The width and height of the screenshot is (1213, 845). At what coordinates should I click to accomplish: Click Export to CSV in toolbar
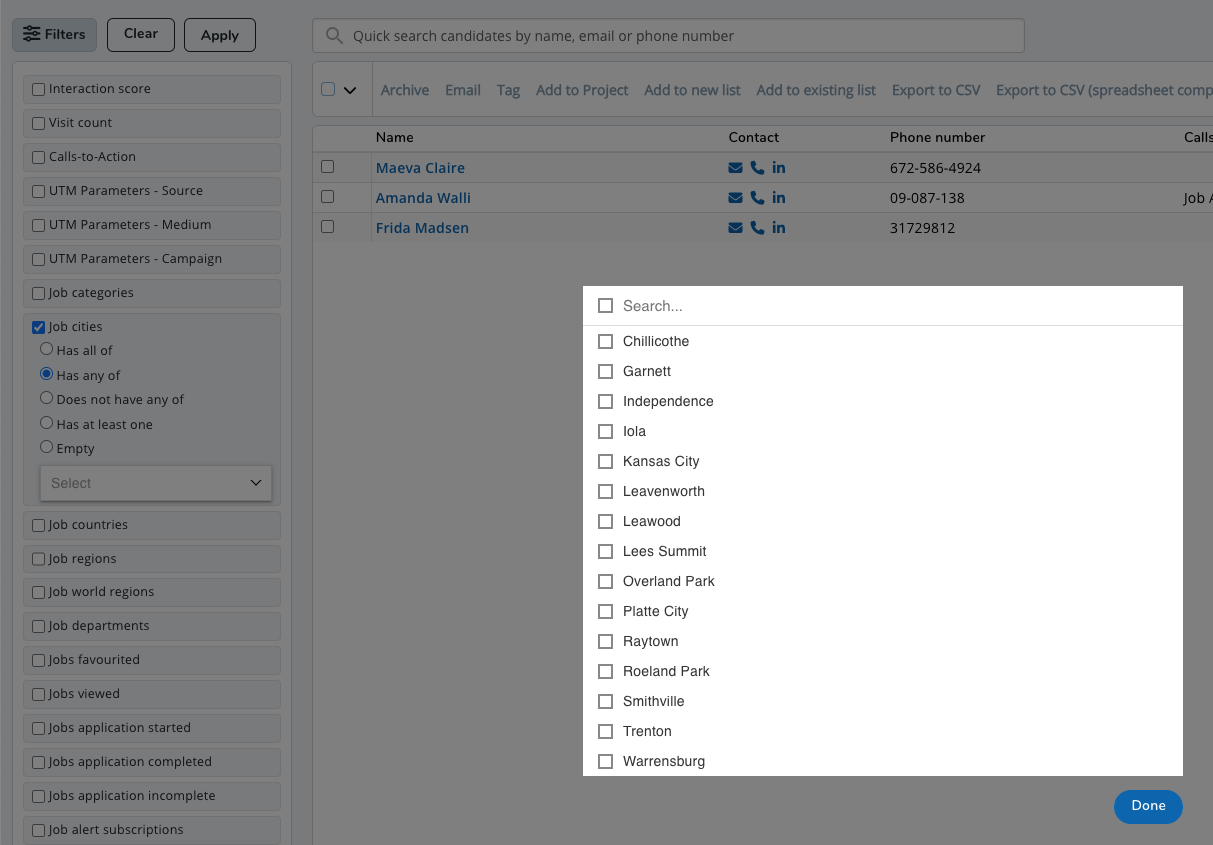pos(935,90)
